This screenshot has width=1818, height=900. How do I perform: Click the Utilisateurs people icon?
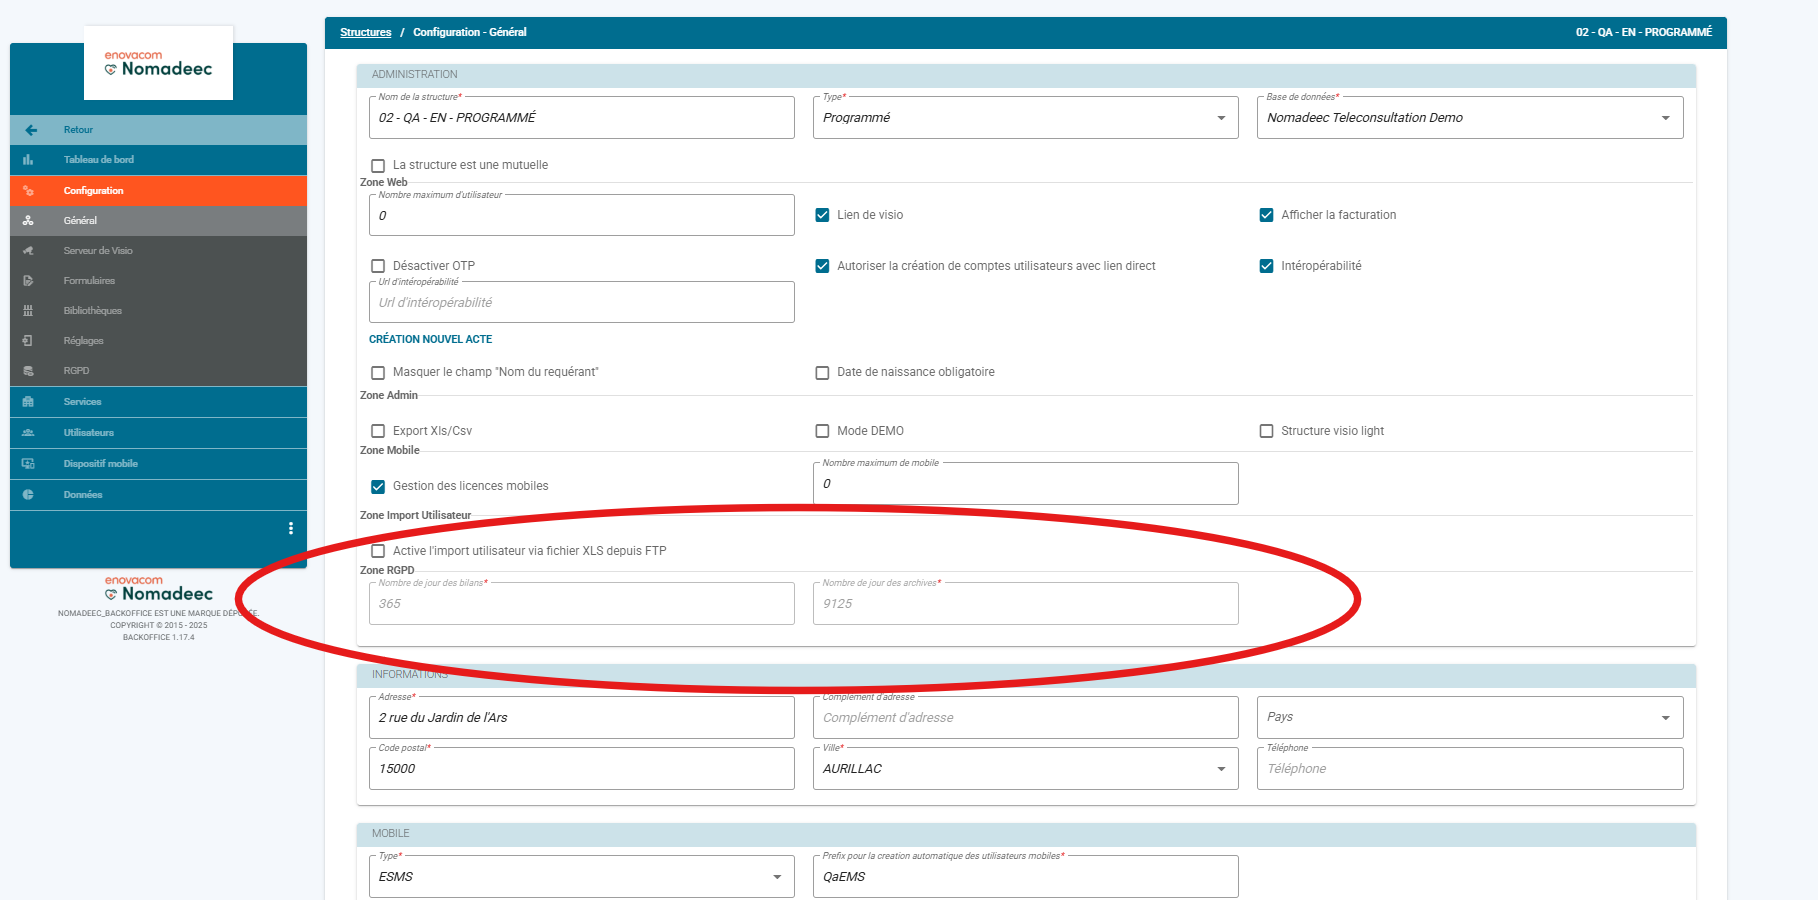pos(28,433)
